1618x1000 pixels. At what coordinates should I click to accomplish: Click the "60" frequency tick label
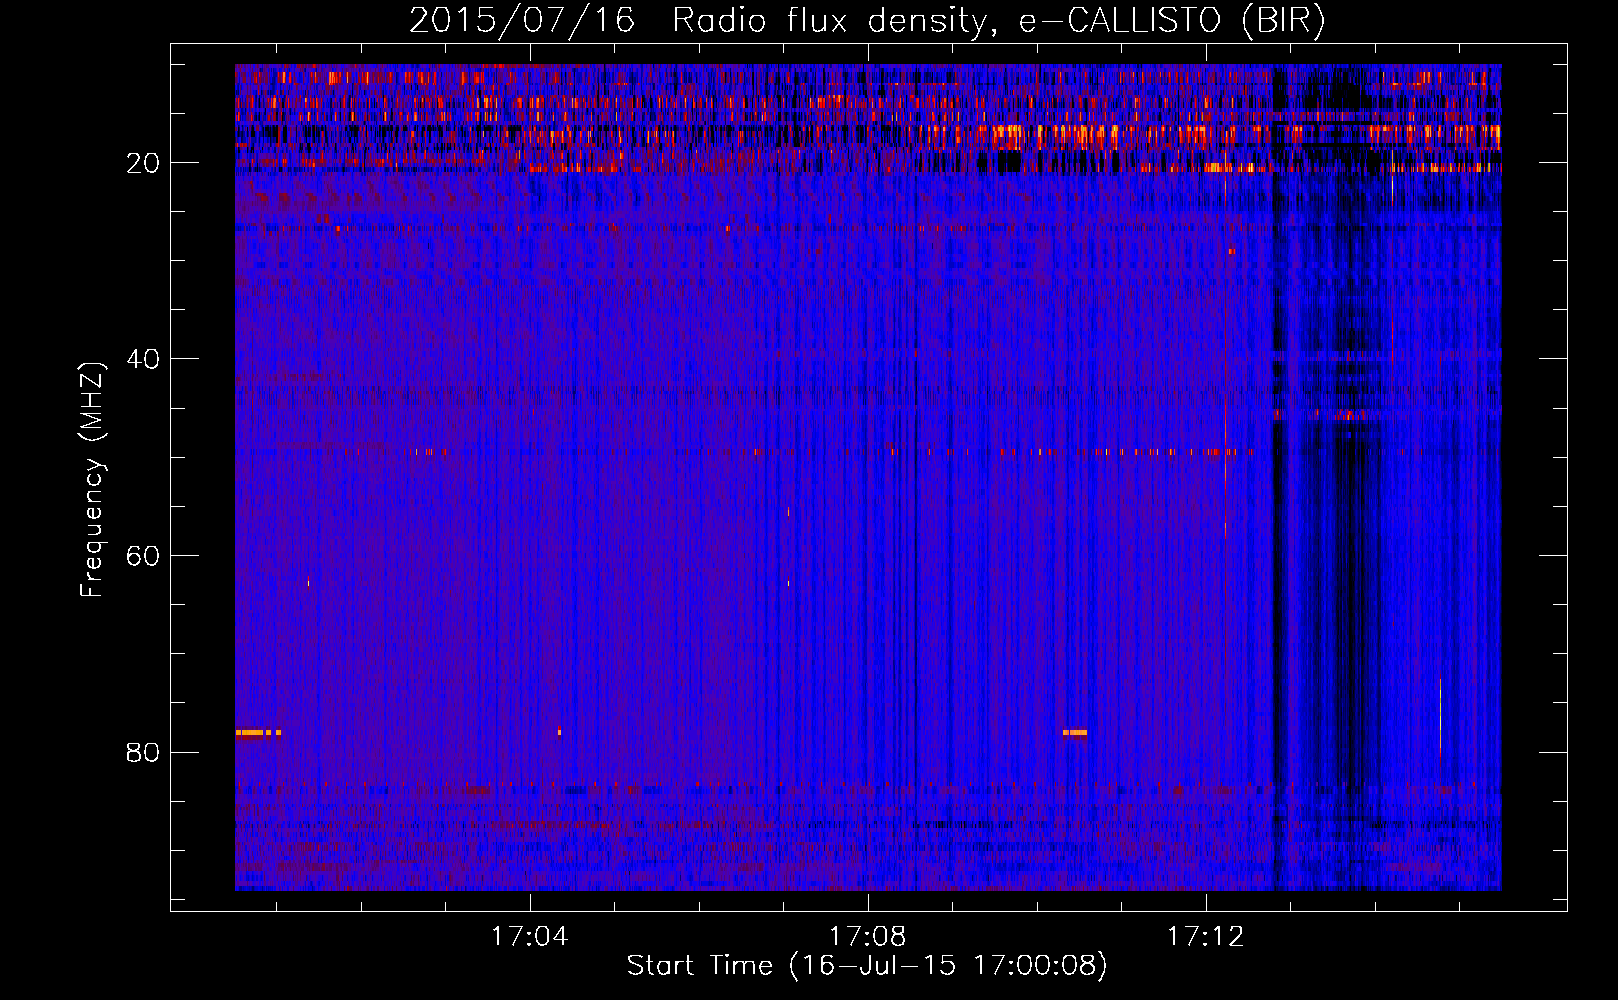click(x=143, y=556)
